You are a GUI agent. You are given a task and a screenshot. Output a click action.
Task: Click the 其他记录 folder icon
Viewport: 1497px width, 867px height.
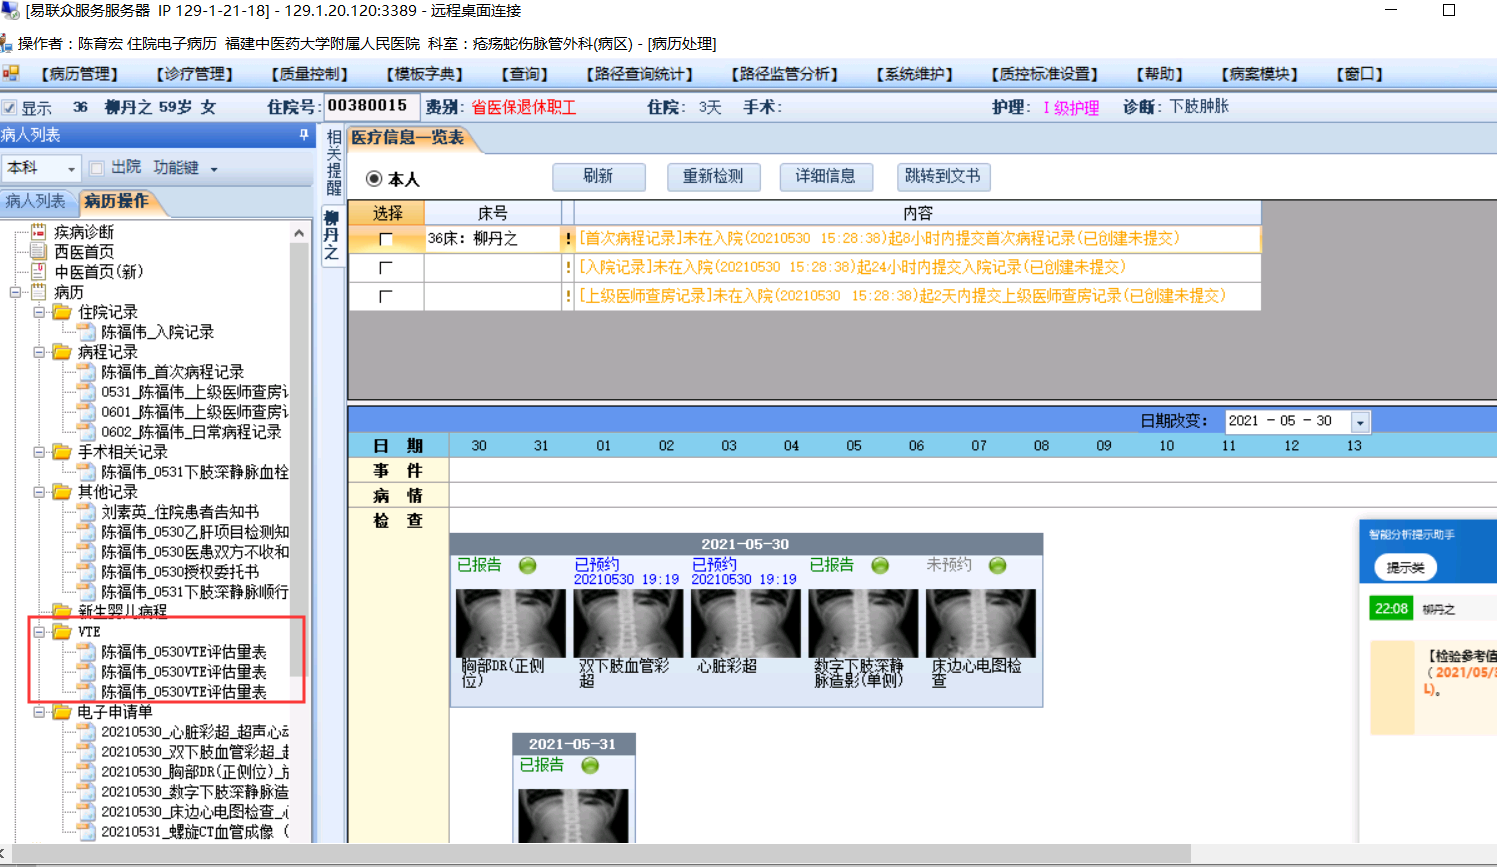[62, 492]
